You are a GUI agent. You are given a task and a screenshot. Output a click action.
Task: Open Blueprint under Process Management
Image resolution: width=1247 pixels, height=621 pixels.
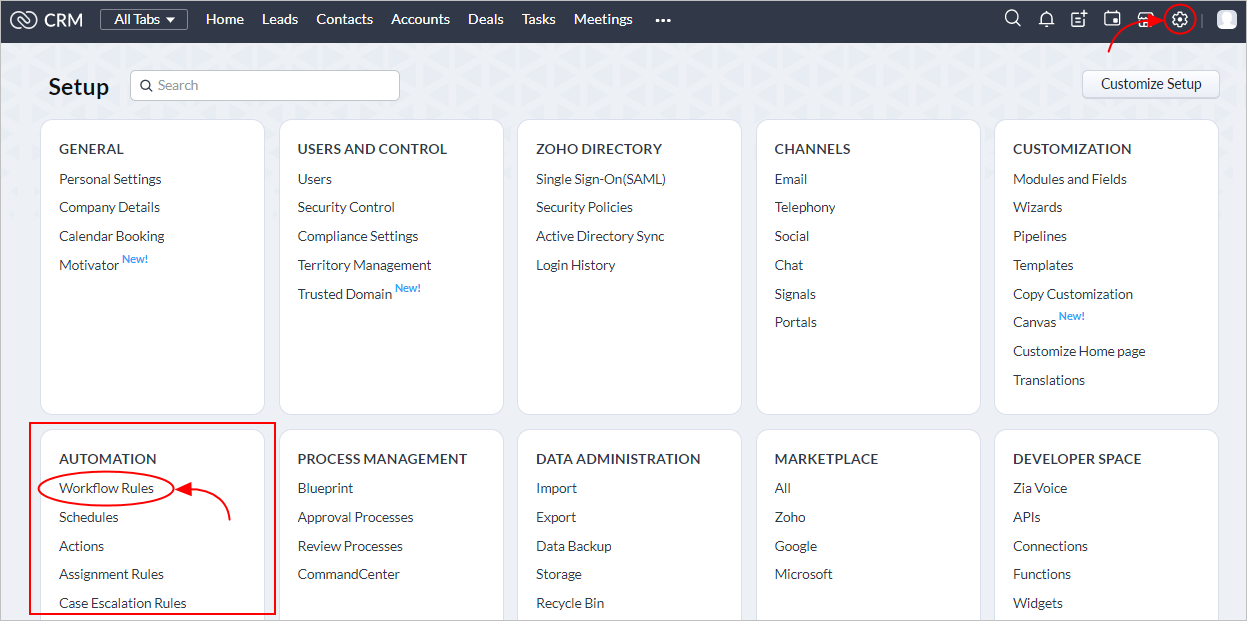[325, 488]
